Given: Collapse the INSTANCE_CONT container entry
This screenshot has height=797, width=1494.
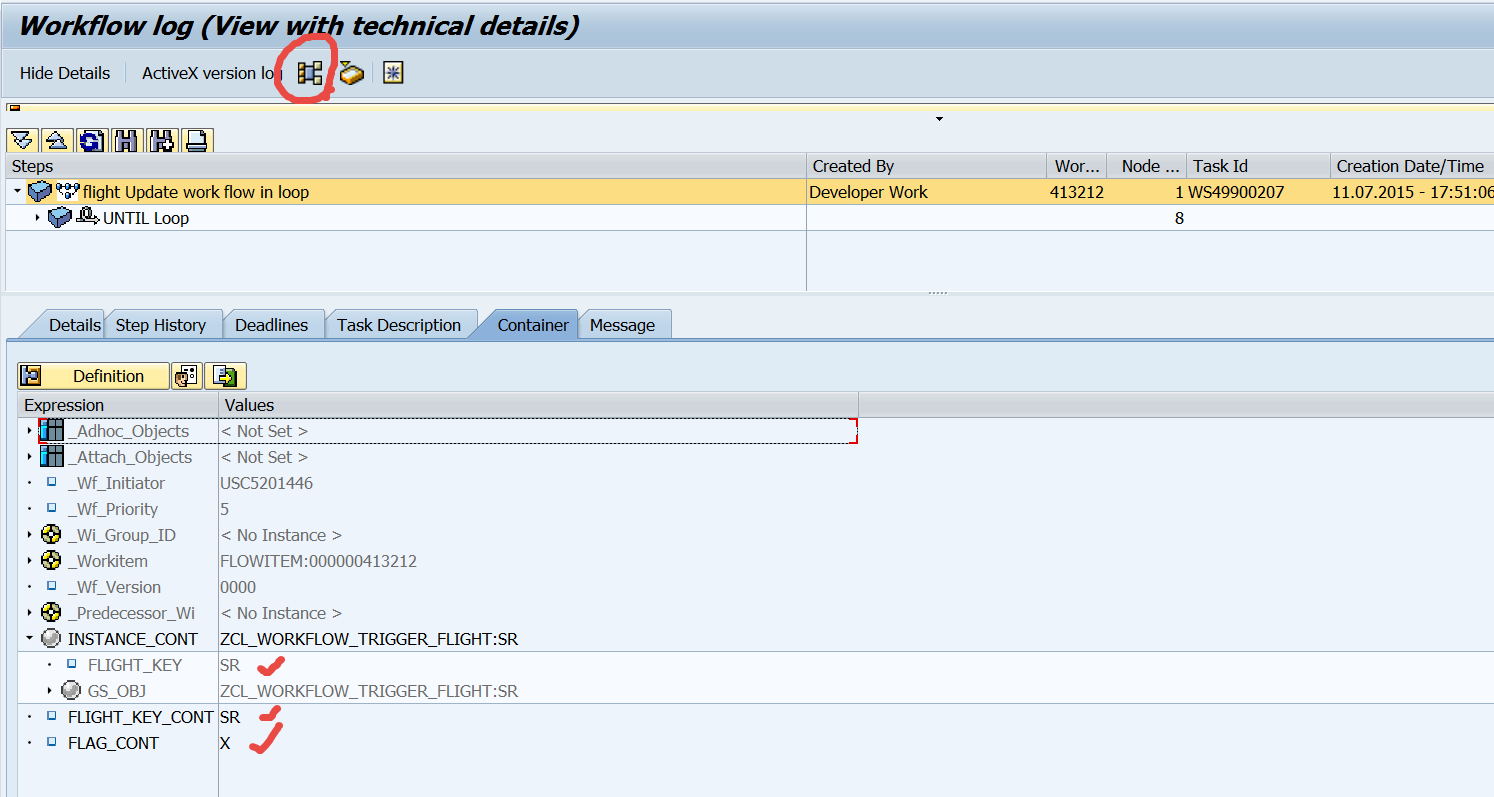Looking at the screenshot, I should (29, 638).
